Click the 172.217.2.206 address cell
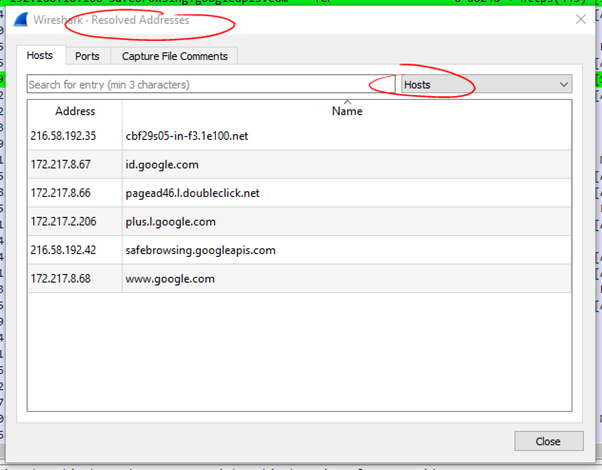The image size is (602, 470). 63,221
